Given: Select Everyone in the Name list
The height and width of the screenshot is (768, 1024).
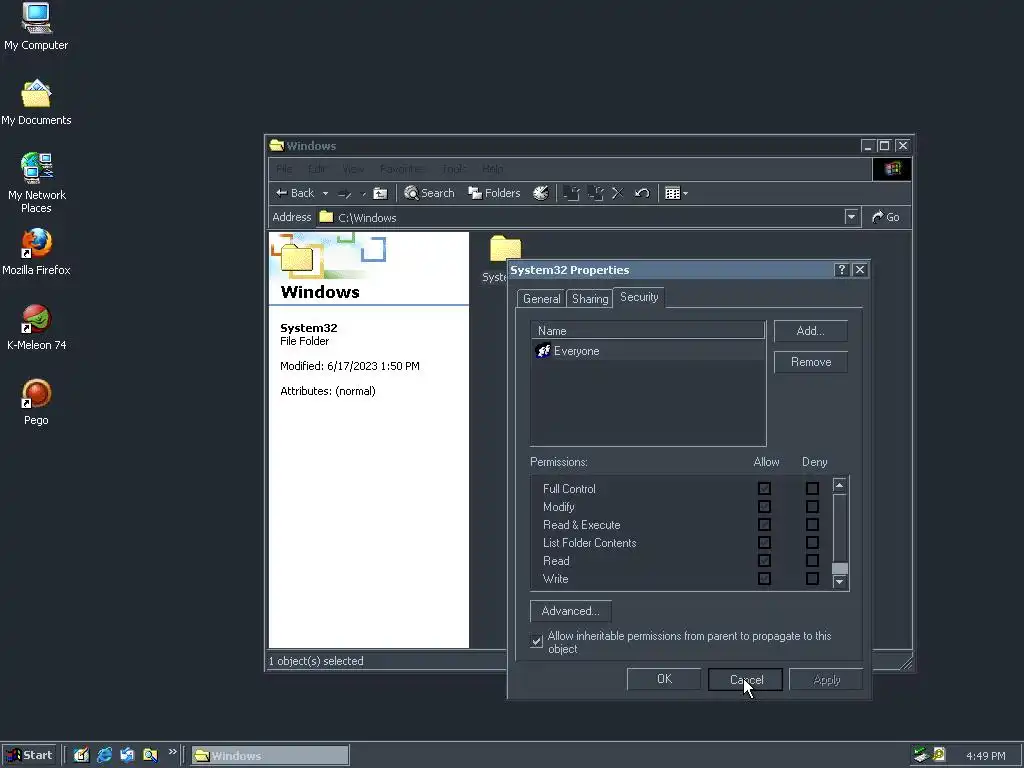Looking at the screenshot, I should click(x=648, y=351).
